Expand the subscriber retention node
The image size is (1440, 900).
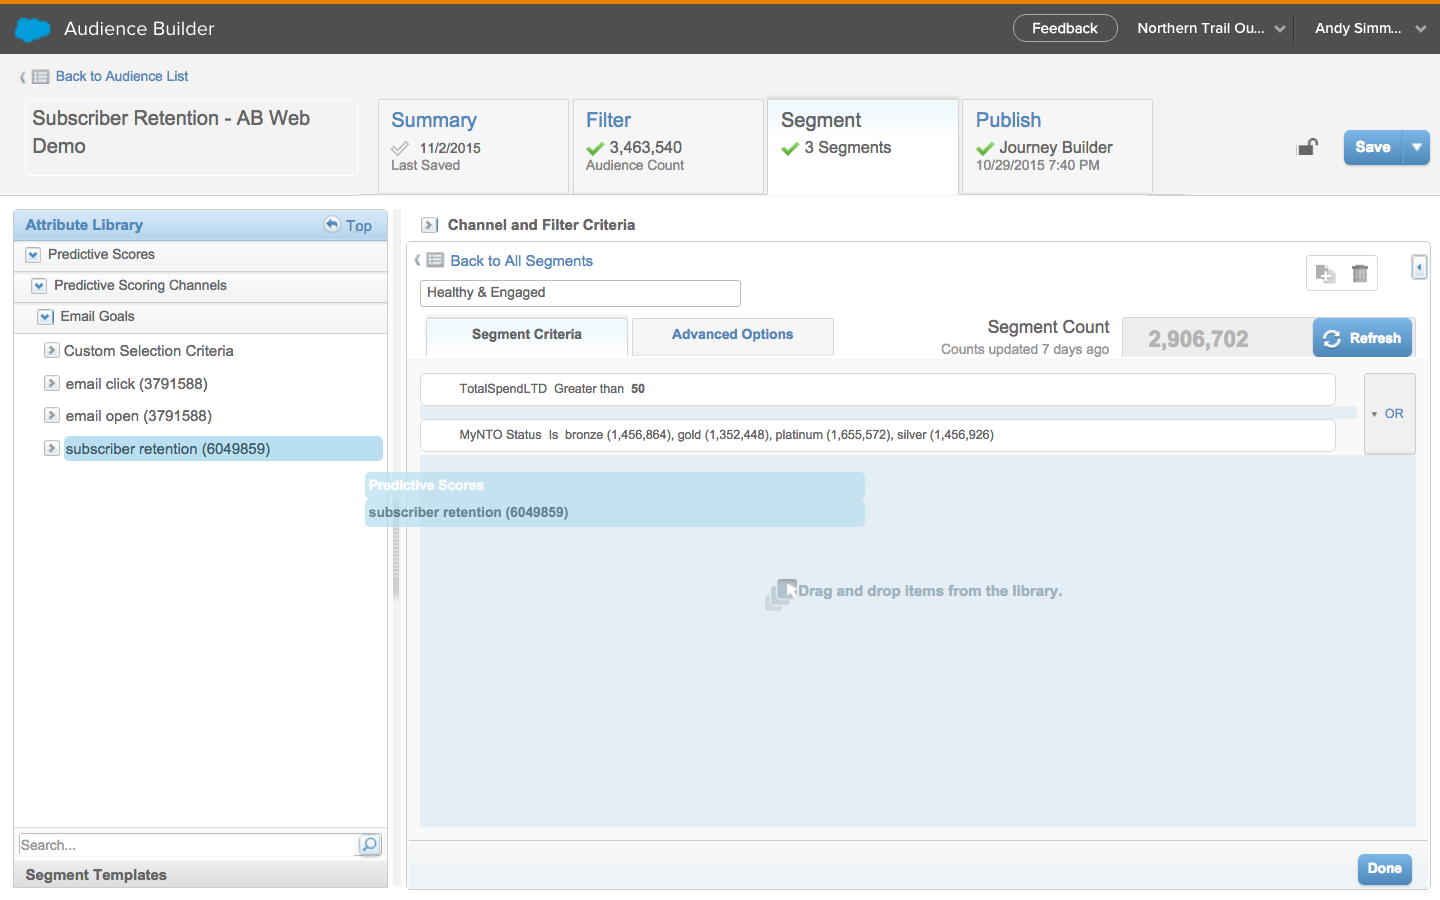[x=51, y=448]
